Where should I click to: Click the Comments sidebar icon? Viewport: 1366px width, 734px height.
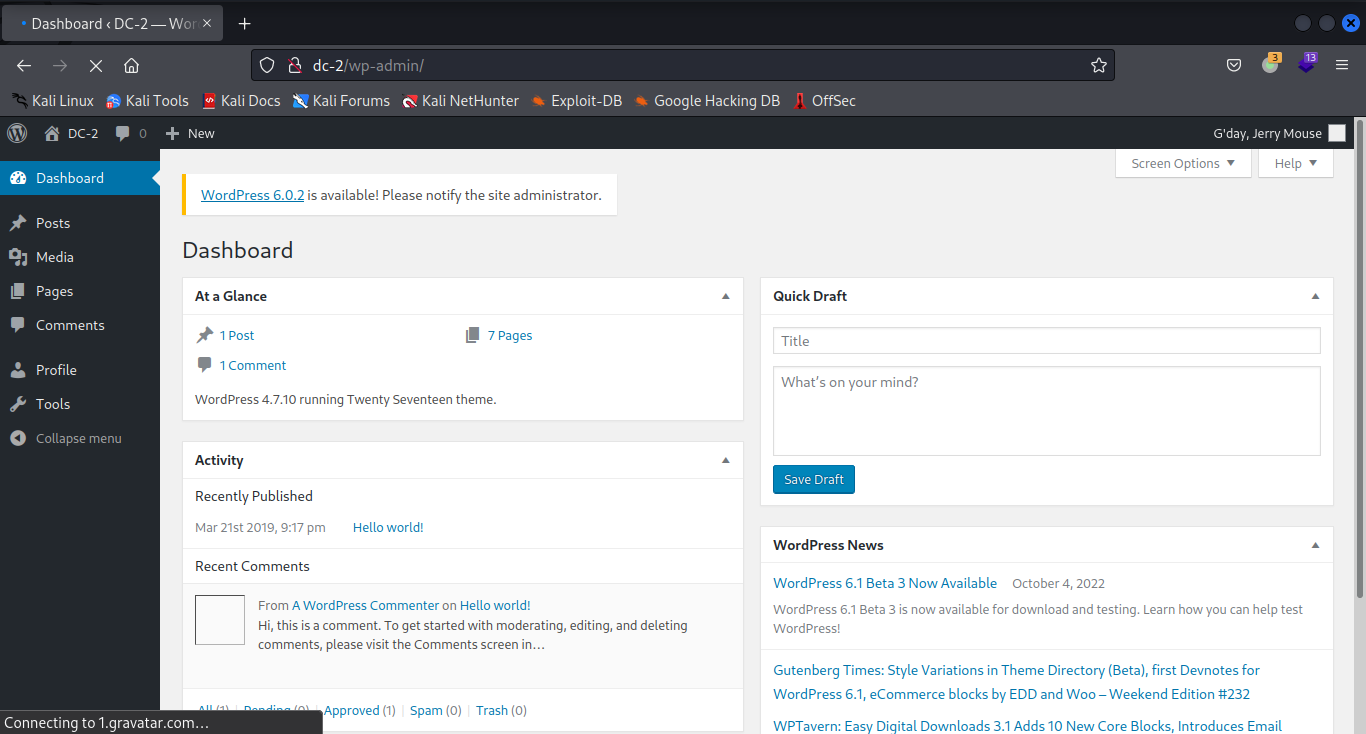click(18, 325)
